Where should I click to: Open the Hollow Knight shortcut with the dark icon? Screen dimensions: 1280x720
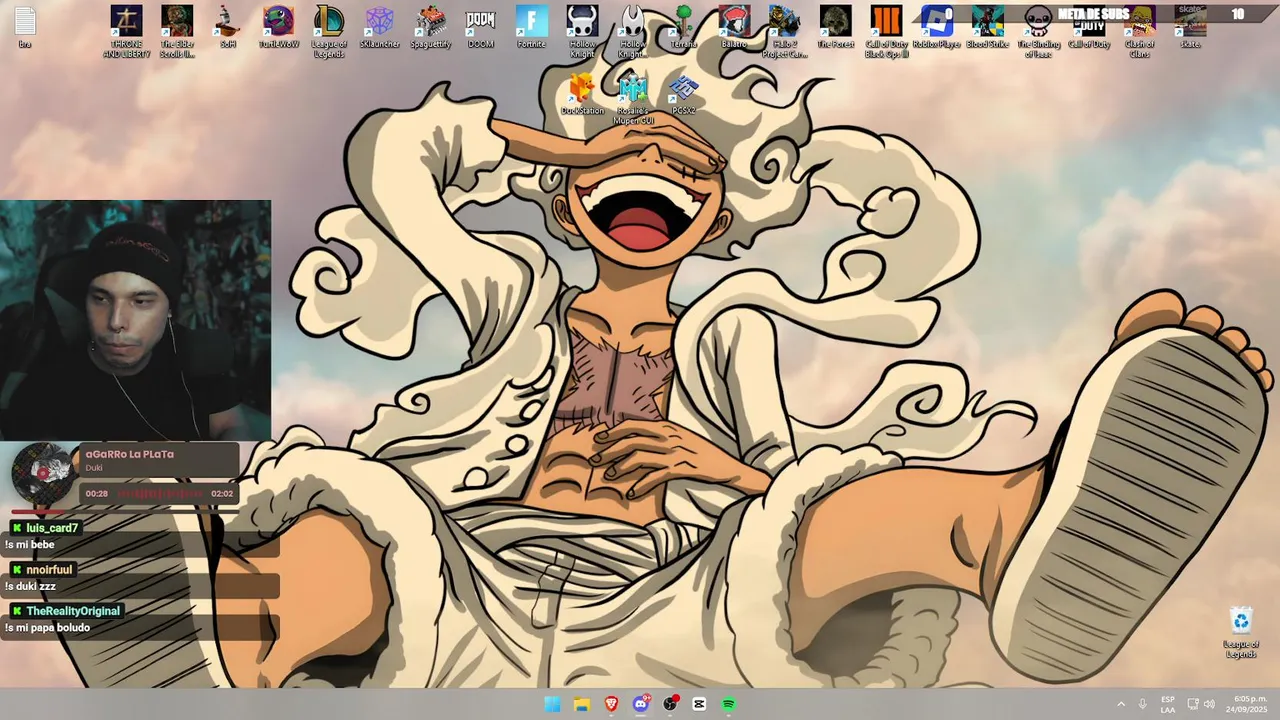tap(582, 30)
